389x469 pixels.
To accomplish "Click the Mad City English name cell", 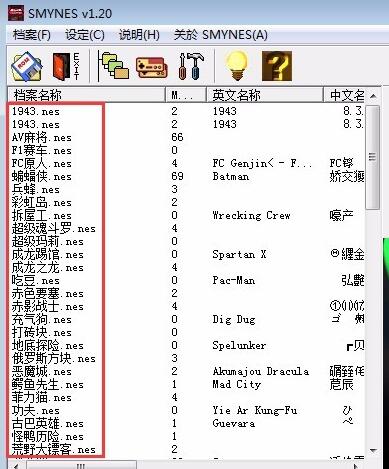I will coord(236,384).
